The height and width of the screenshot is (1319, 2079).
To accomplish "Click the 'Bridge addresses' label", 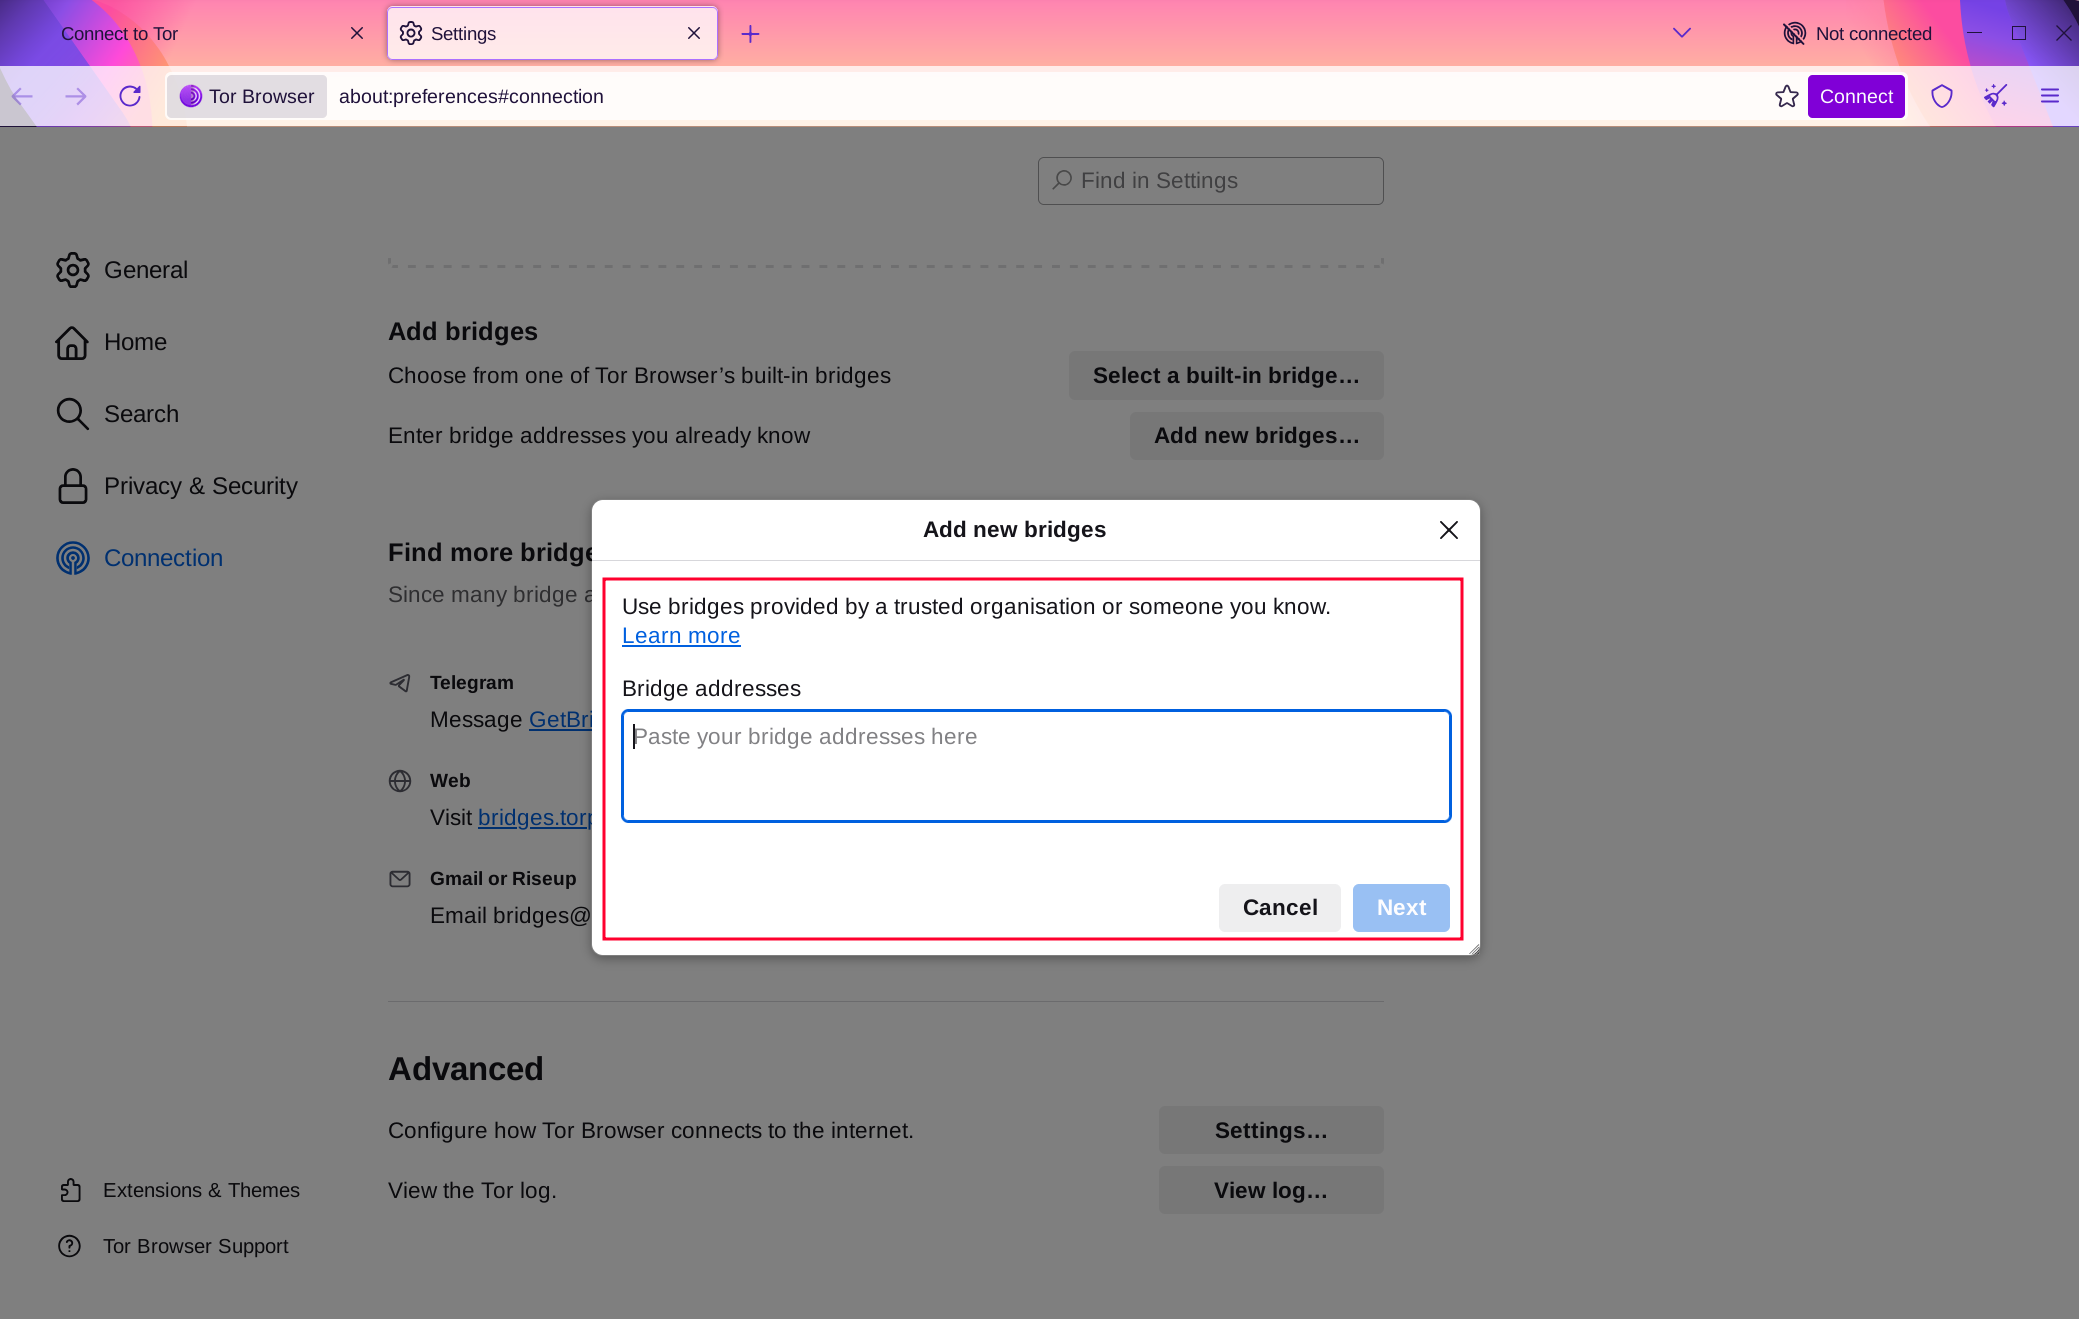I will coord(711,689).
